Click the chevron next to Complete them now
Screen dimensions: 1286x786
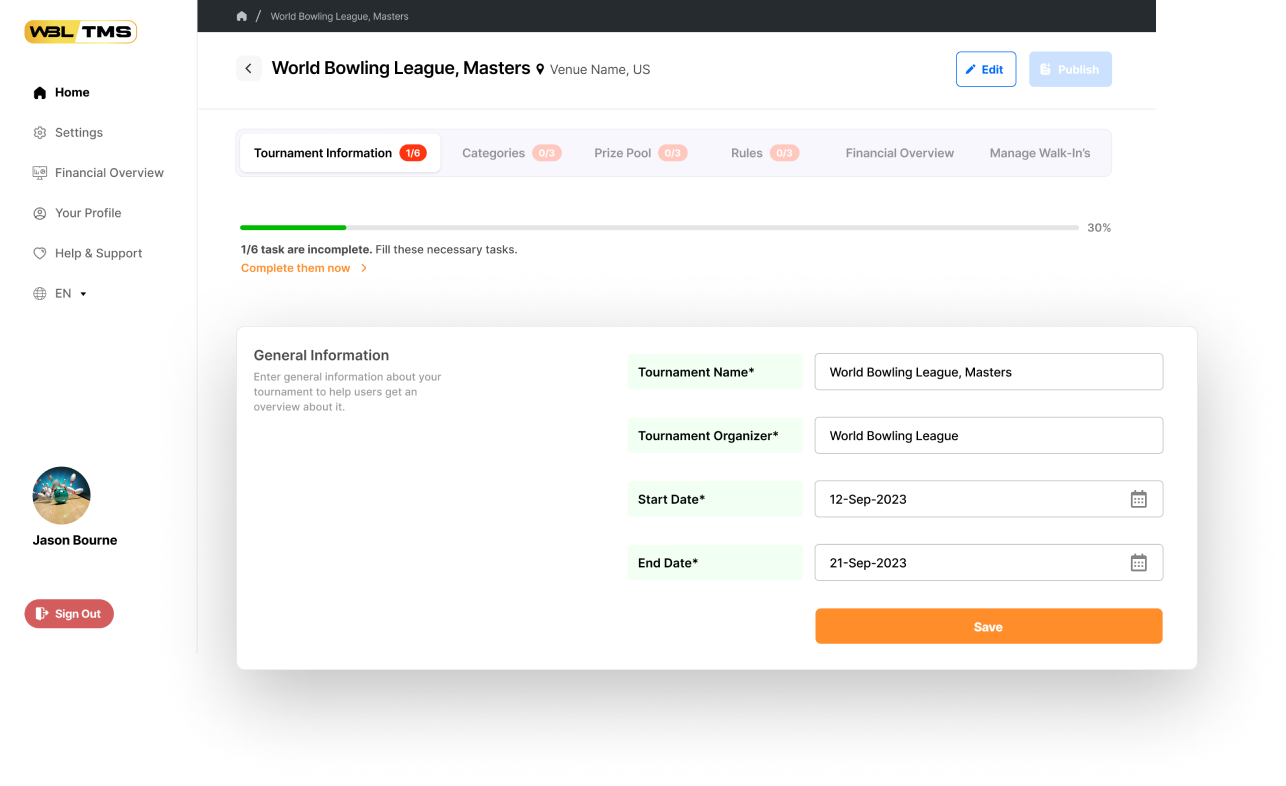point(364,268)
